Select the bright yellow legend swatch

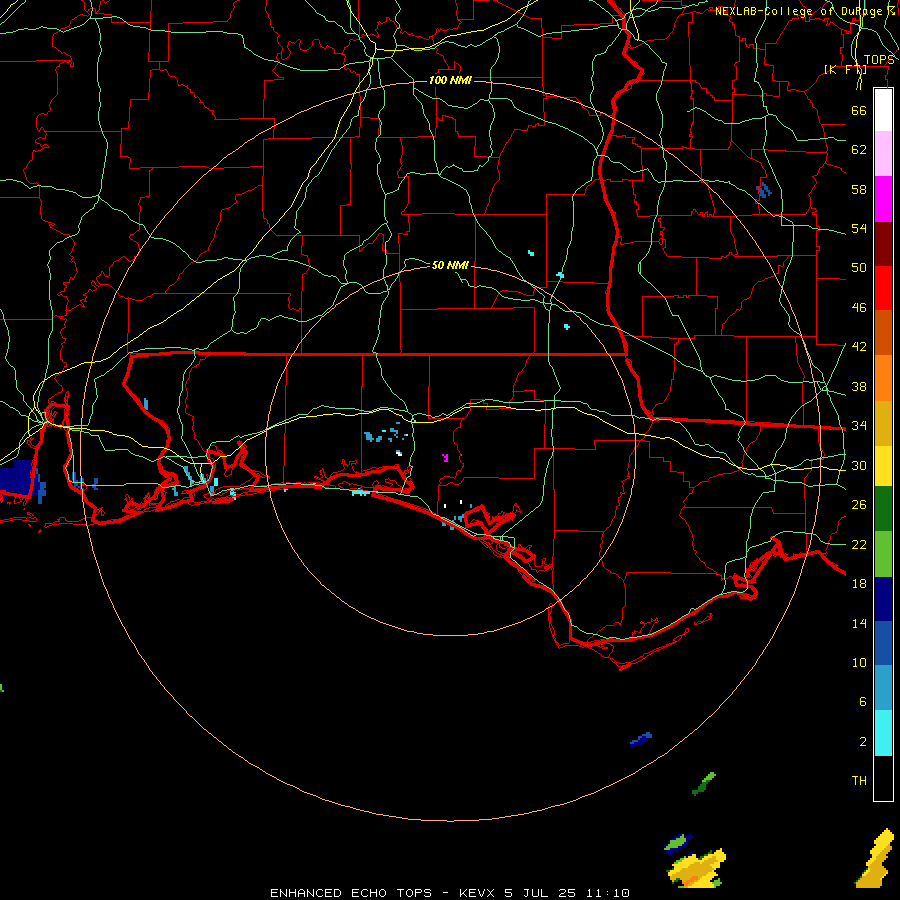pos(883,466)
